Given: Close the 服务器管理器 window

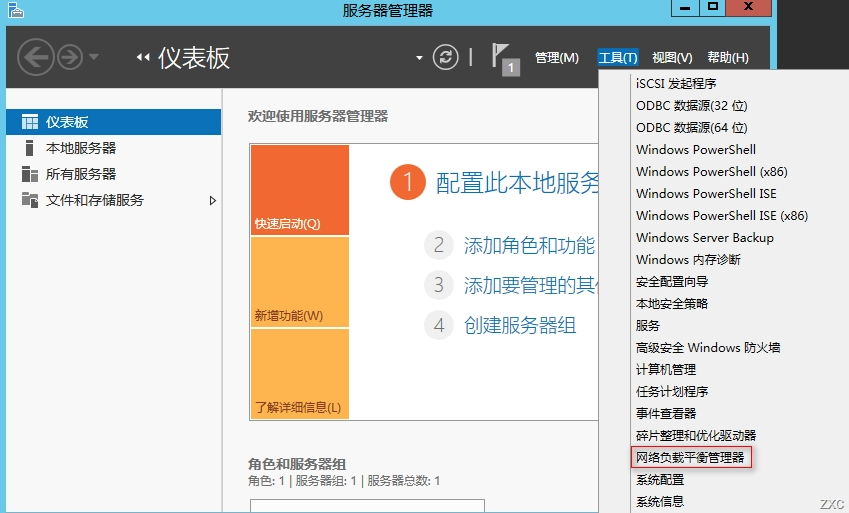Looking at the screenshot, I should [749, 7].
